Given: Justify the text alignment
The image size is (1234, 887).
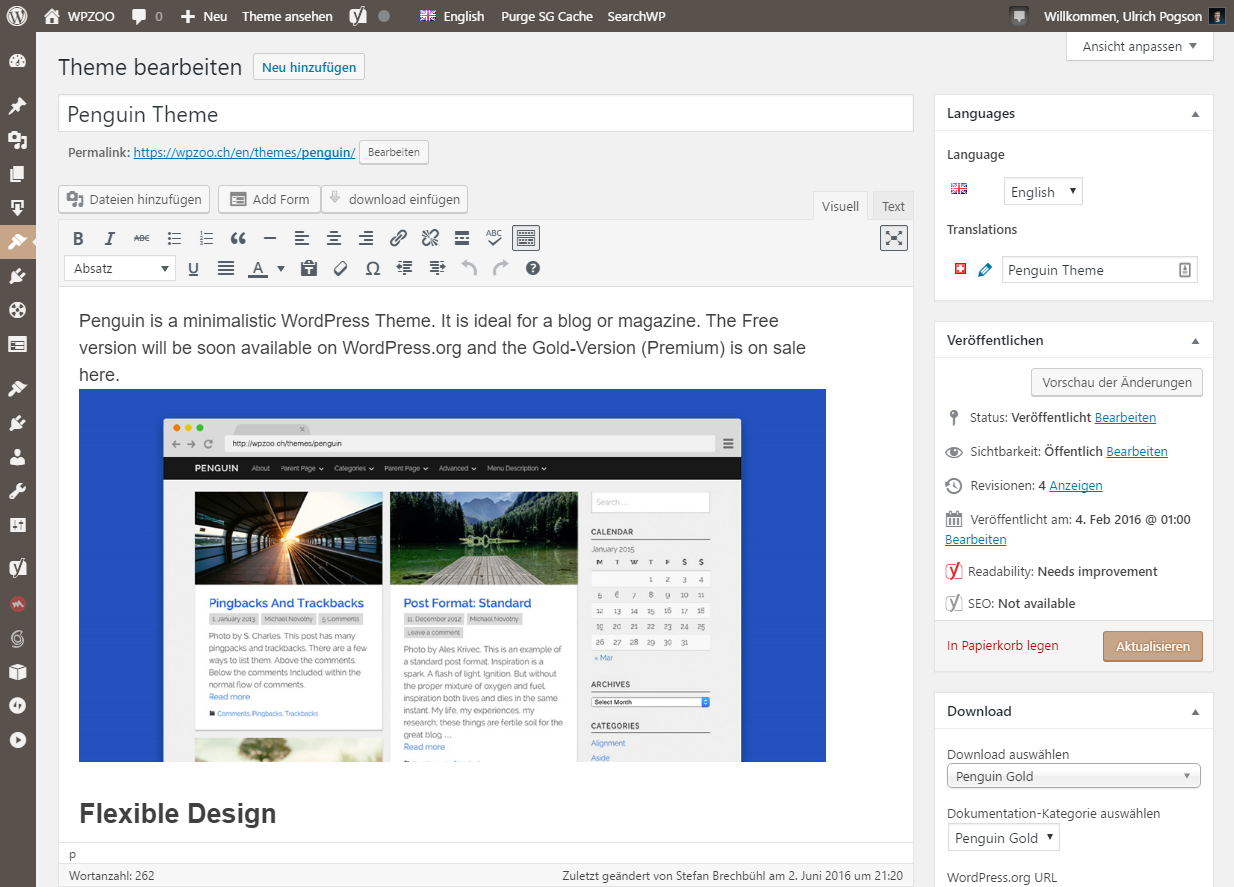Looking at the screenshot, I should point(225,268).
